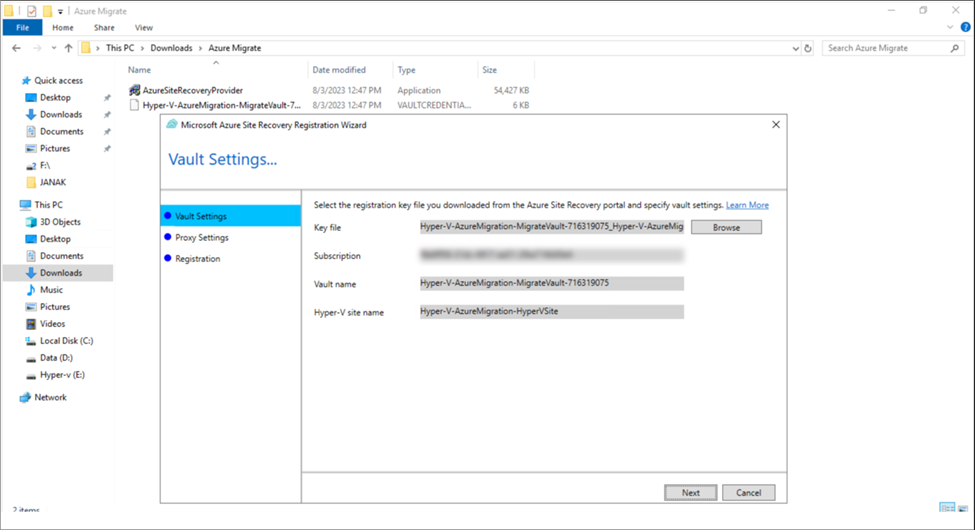Click the new folder icon in title bar

point(47,11)
